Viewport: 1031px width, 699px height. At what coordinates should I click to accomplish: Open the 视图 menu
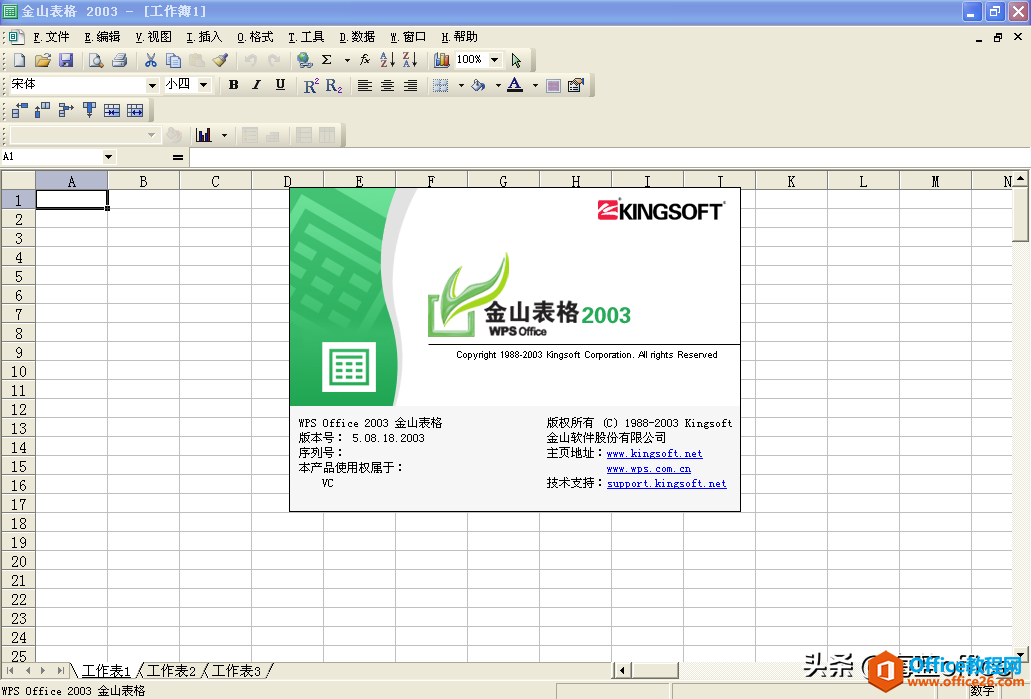pos(153,37)
